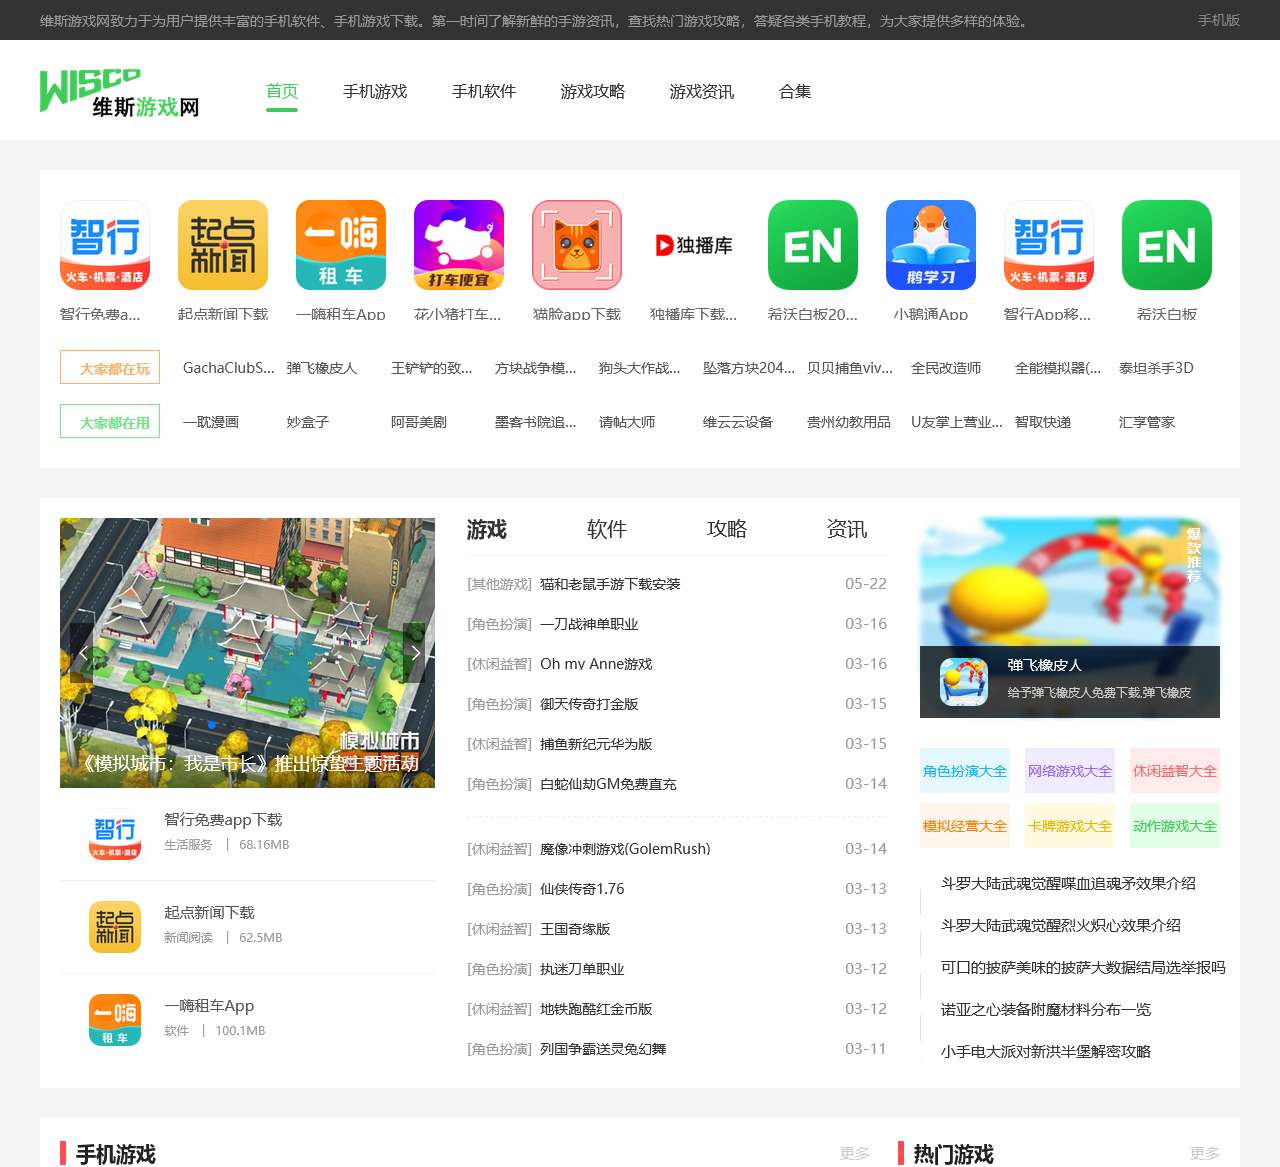
Task: Click 智取快递 in the 大家都在用 row
Action: tap(1043, 422)
